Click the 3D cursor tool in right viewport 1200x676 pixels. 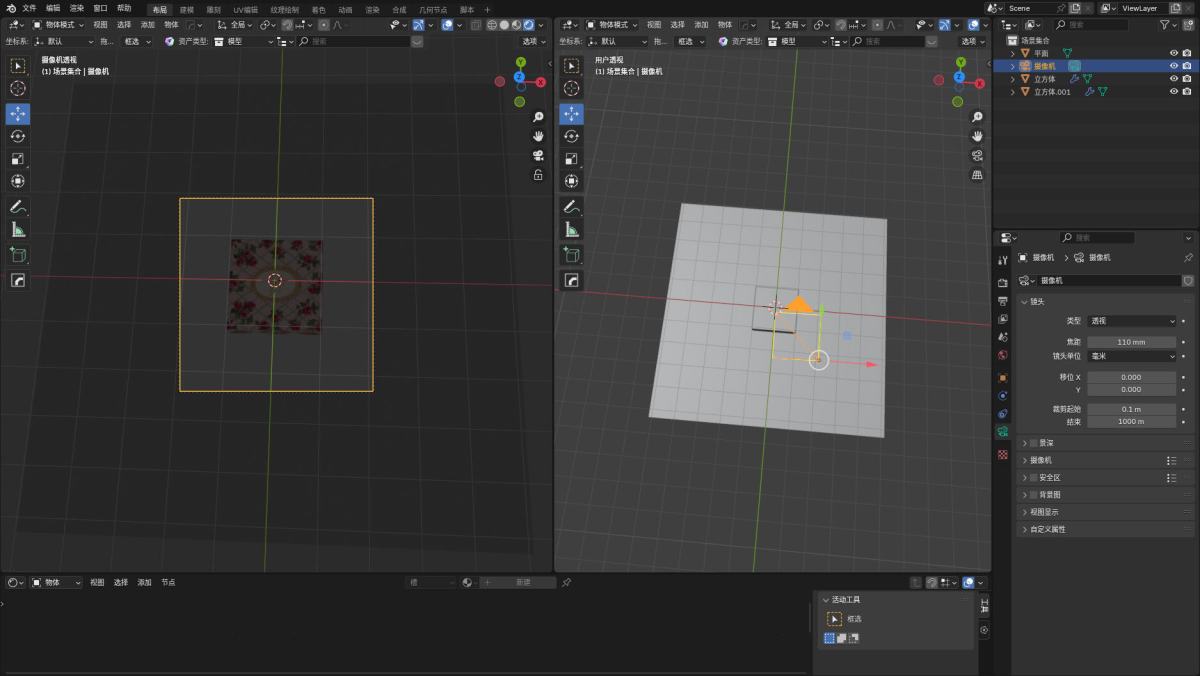pos(572,88)
